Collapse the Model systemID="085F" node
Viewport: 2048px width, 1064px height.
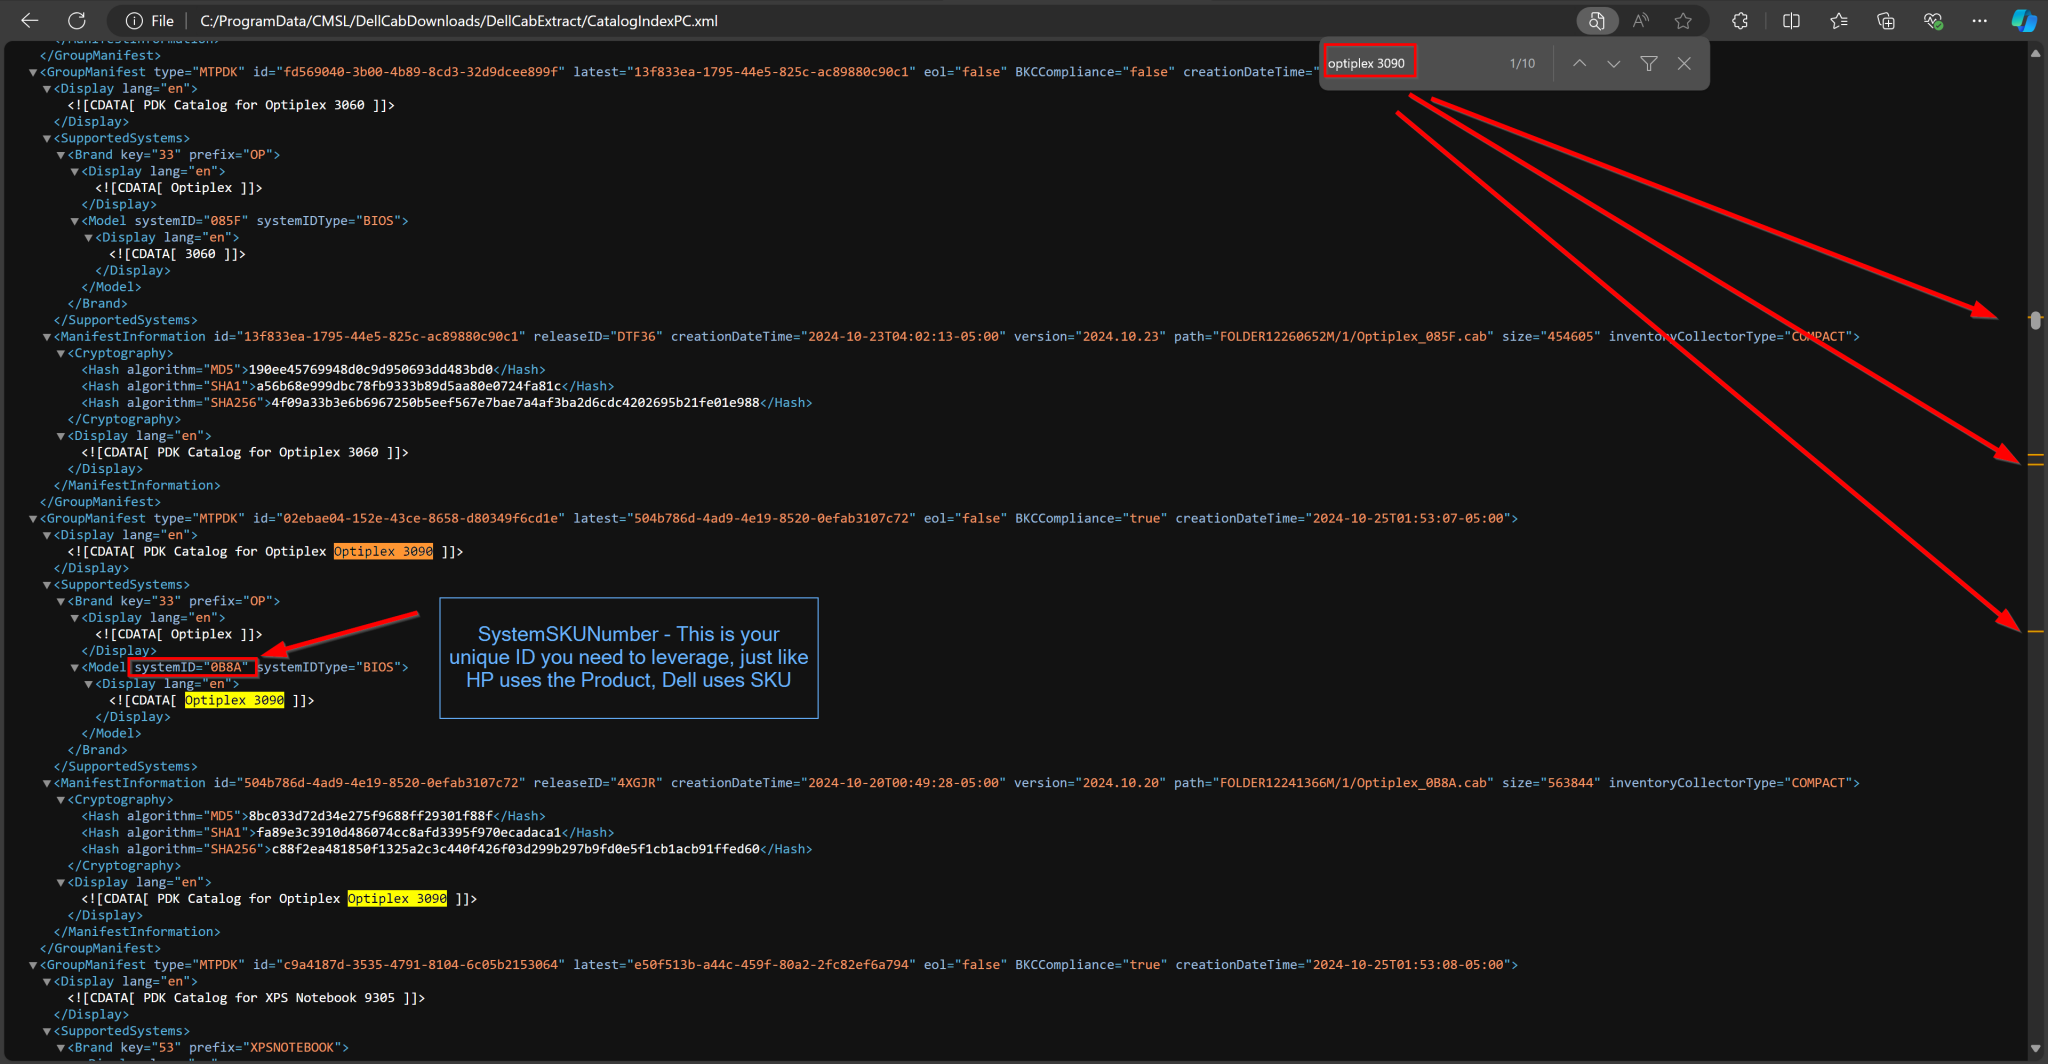click(x=75, y=221)
